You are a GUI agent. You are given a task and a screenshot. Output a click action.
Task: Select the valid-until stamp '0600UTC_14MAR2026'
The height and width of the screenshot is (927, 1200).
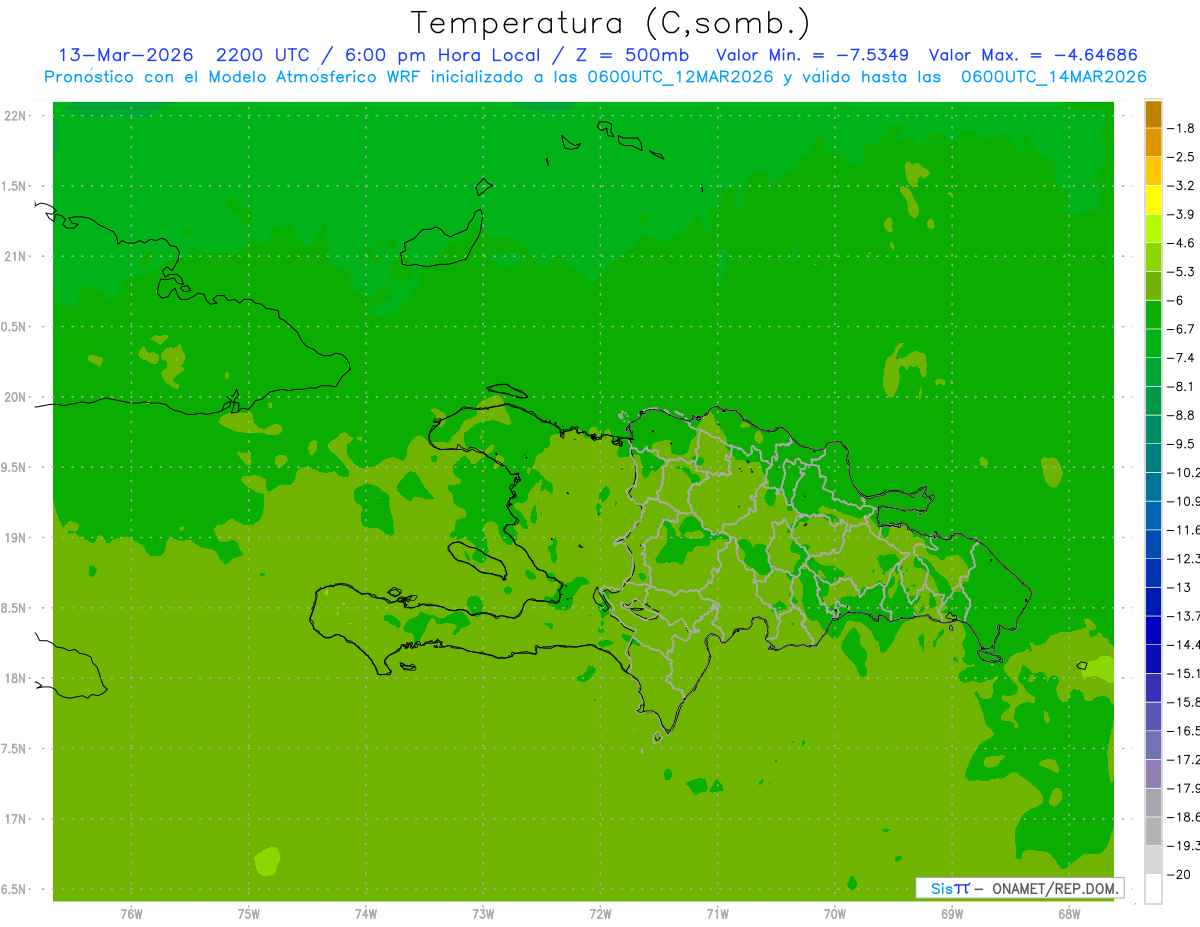coord(1053,77)
